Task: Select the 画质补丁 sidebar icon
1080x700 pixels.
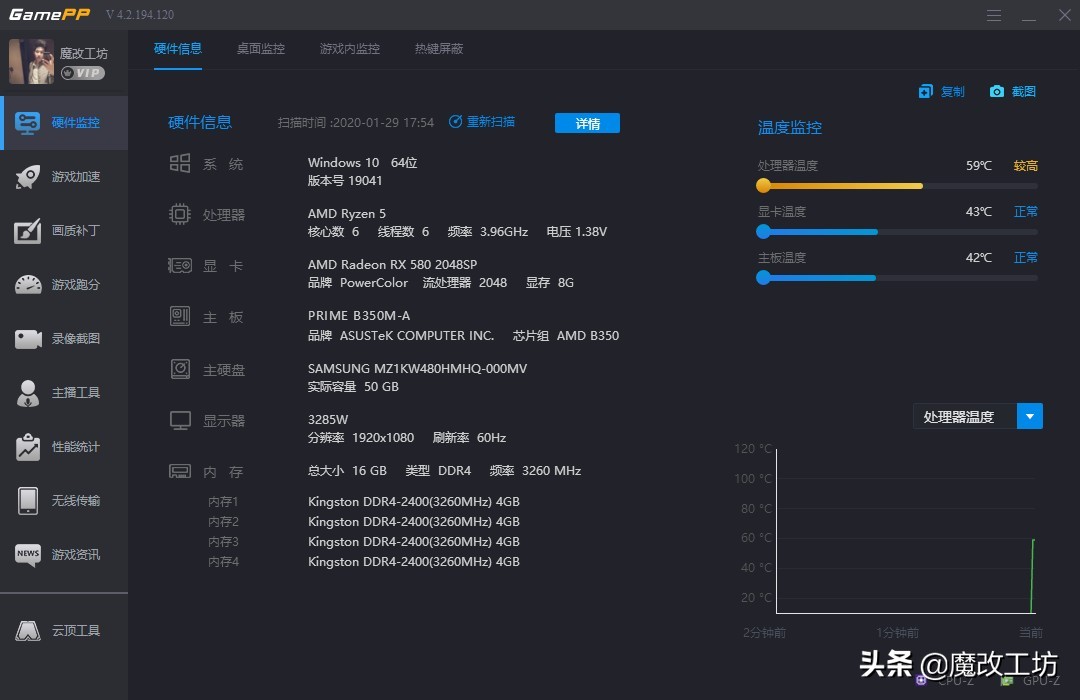Action: [x=28, y=231]
